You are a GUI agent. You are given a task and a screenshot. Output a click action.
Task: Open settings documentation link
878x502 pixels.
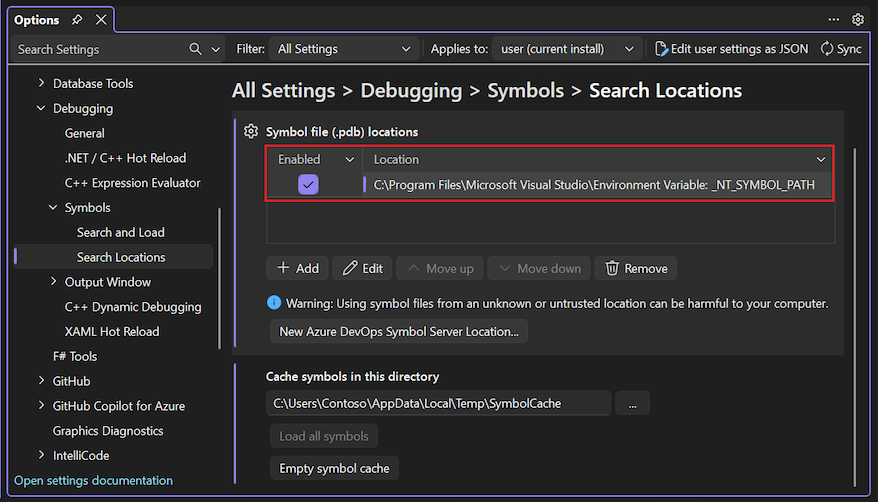(93, 480)
